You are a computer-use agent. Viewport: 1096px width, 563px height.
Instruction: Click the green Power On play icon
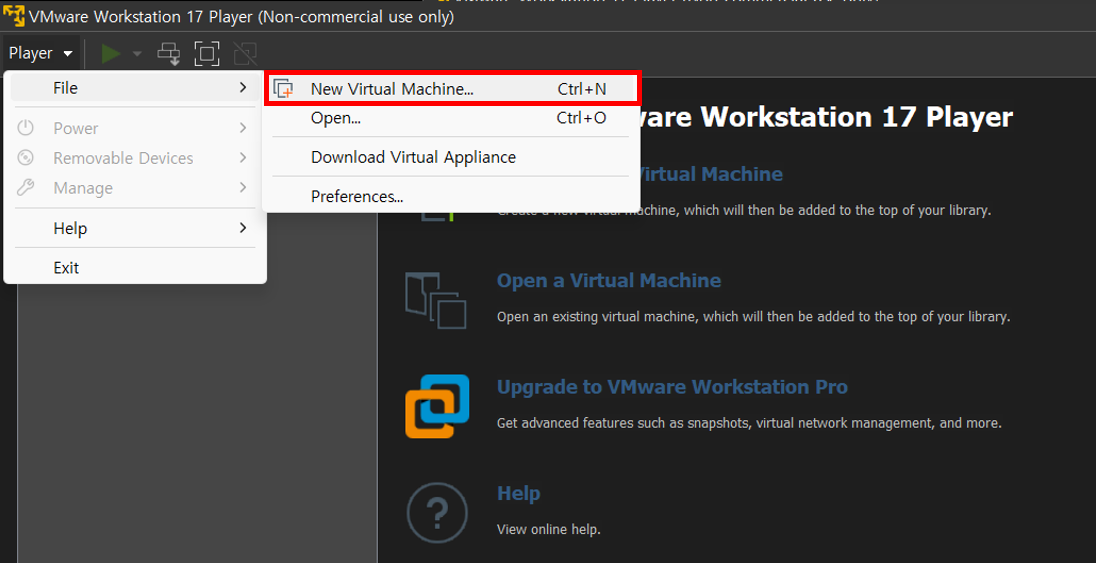tap(110, 53)
